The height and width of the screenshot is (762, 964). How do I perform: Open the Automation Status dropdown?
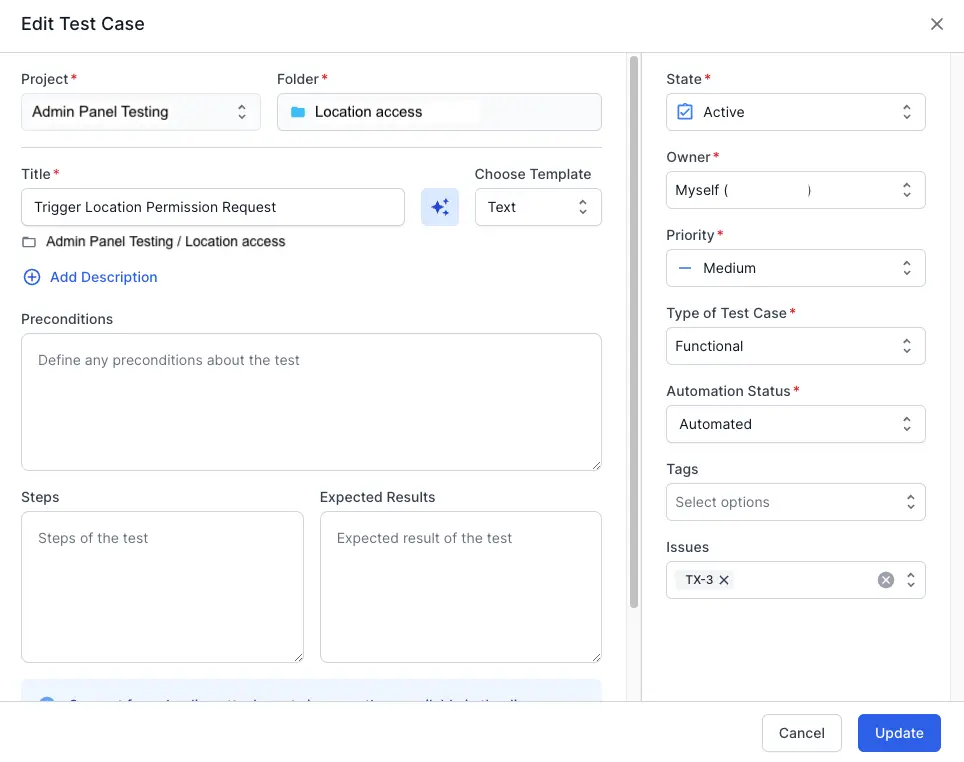click(x=795, y=424)
